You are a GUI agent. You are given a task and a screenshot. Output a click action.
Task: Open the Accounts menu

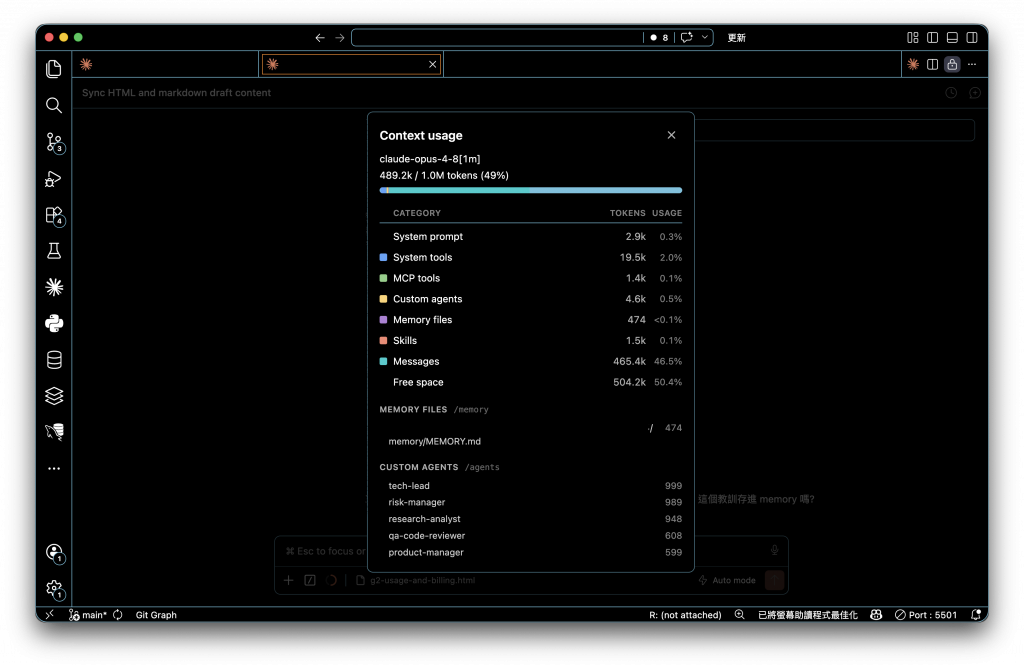[54, 553]
